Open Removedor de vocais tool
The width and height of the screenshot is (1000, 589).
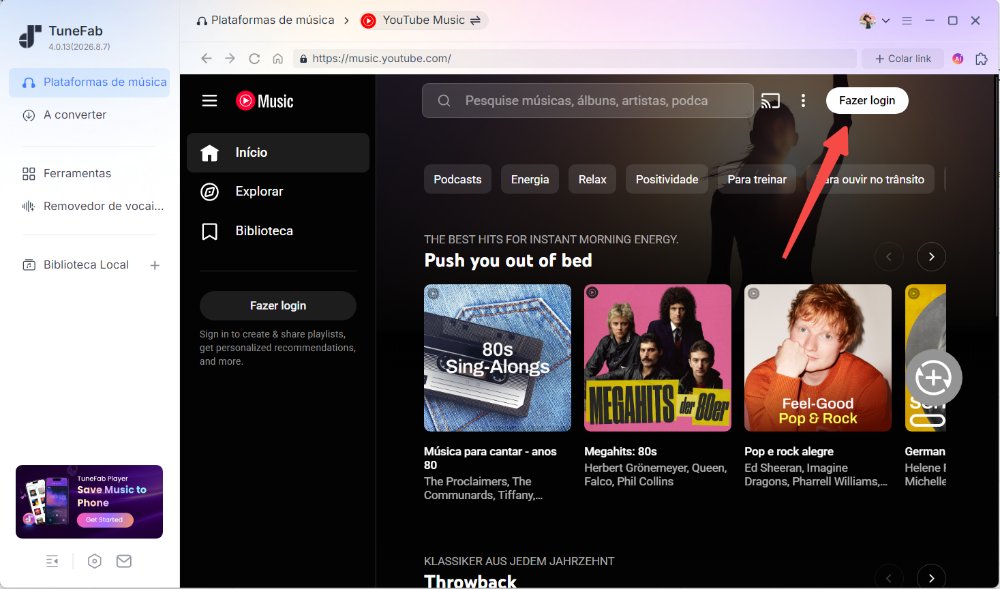point(93,206)
